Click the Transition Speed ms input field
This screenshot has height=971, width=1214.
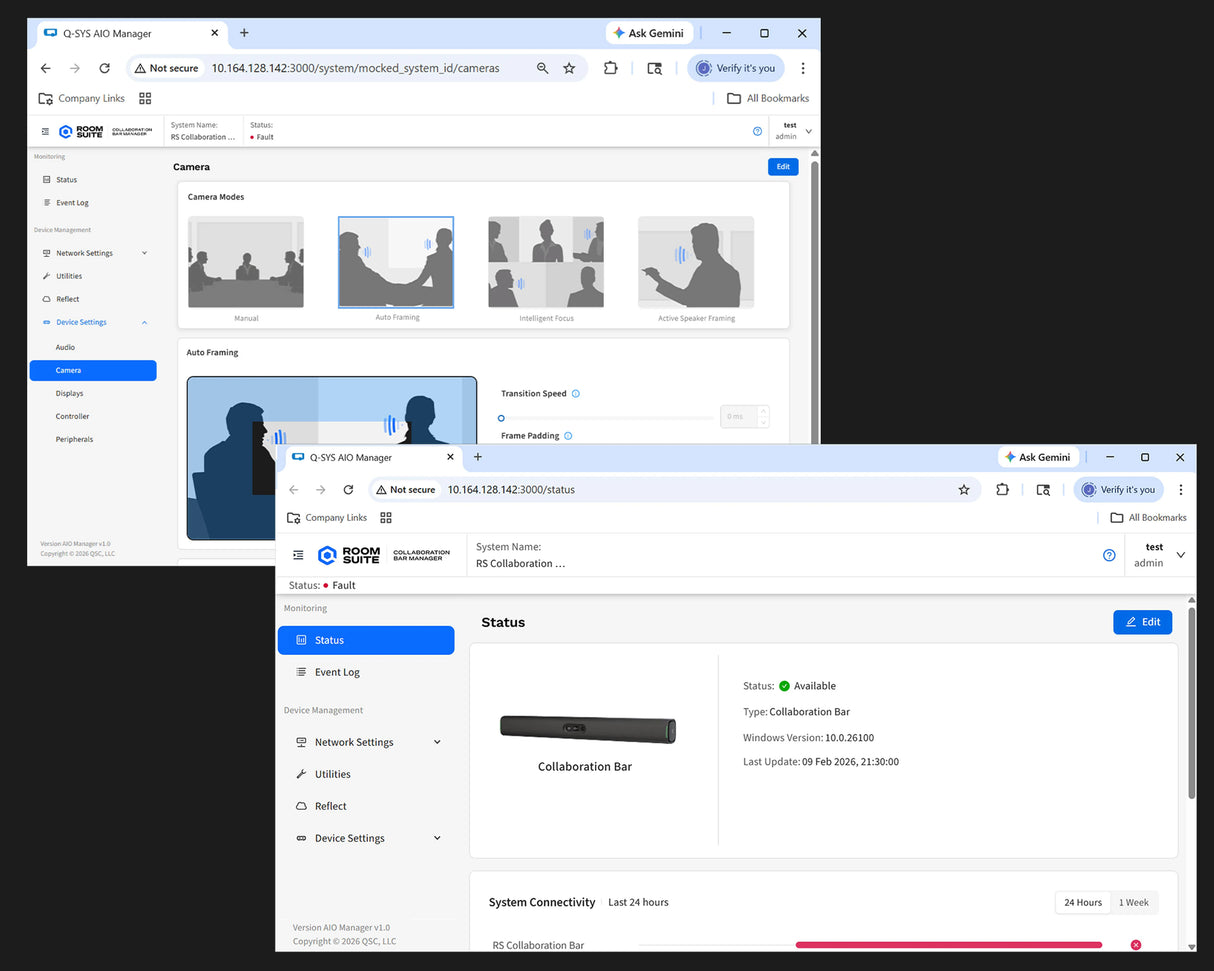pyautogui.click(x=739, y=416)
